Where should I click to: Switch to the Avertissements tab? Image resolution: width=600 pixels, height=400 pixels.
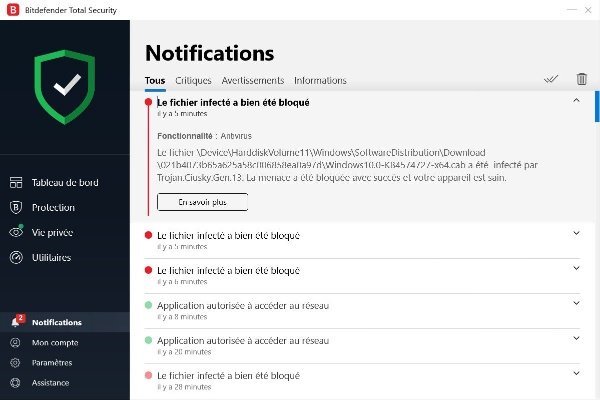(x=253, y=81)
